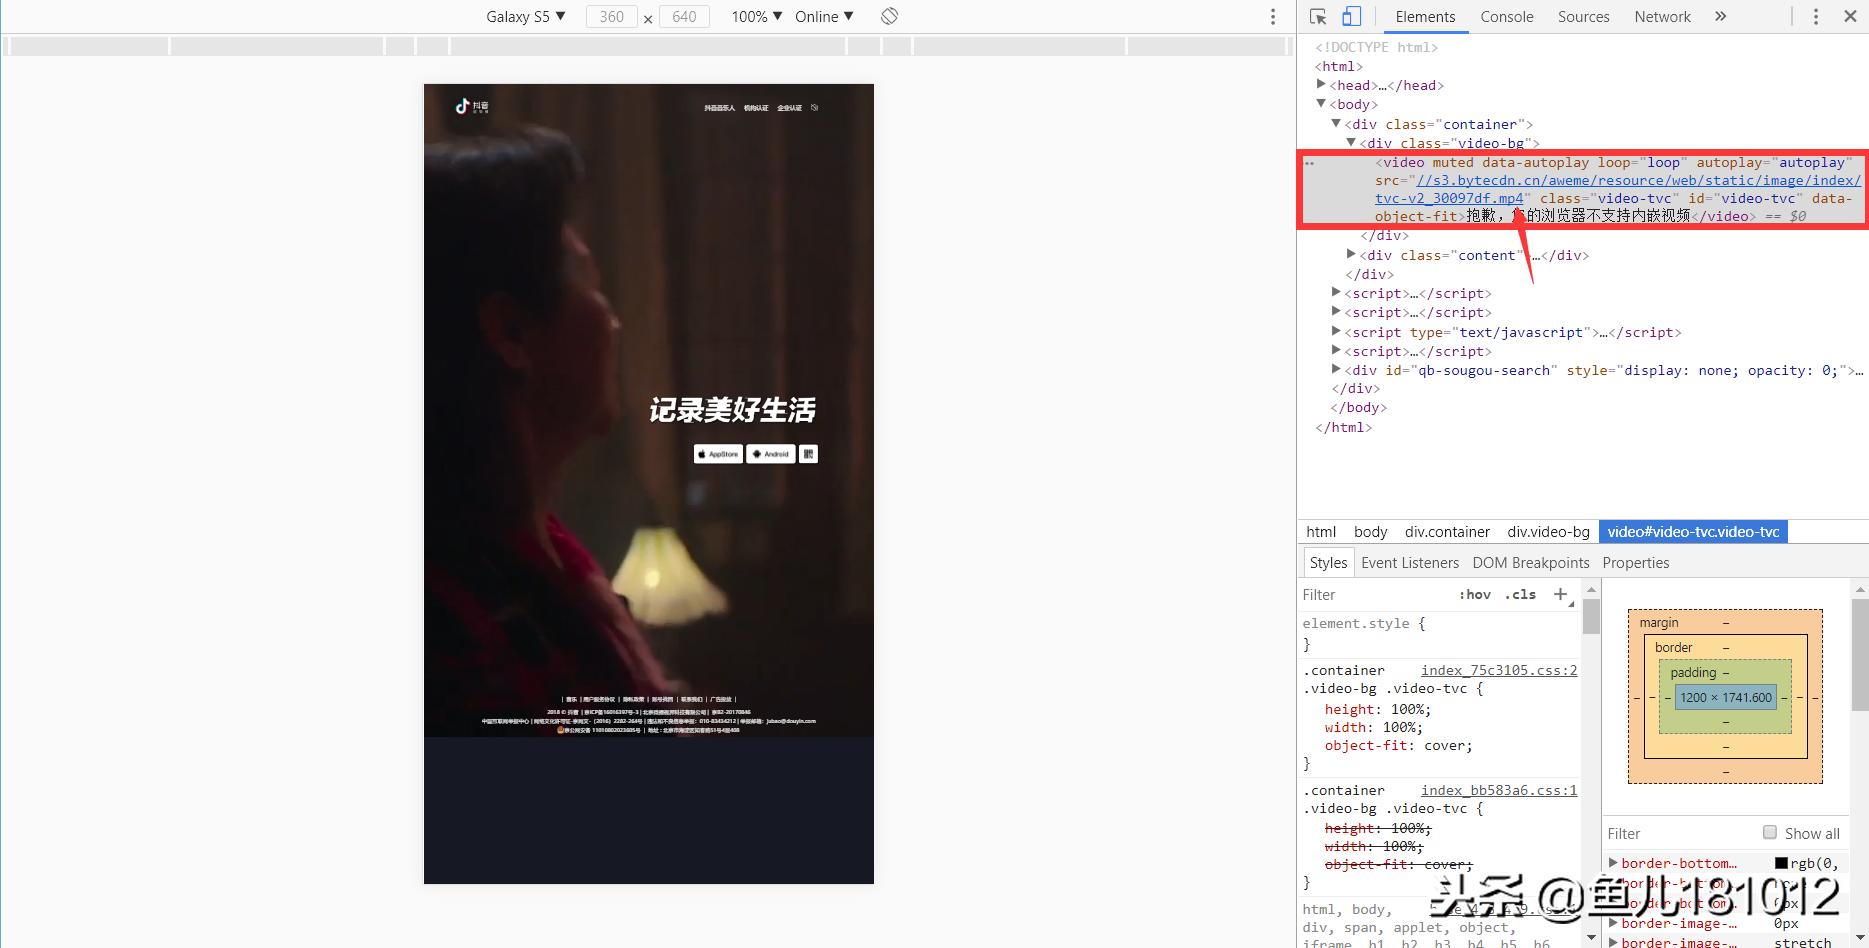Open the Sources tab

pyautogui.click(x=1584, y=17)
